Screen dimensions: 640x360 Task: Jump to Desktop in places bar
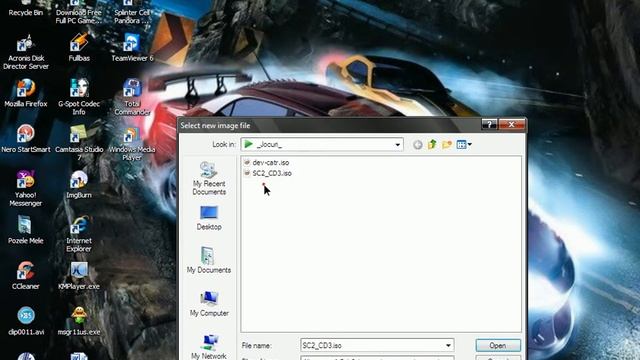pyautogui.click(x=209, y=218)
